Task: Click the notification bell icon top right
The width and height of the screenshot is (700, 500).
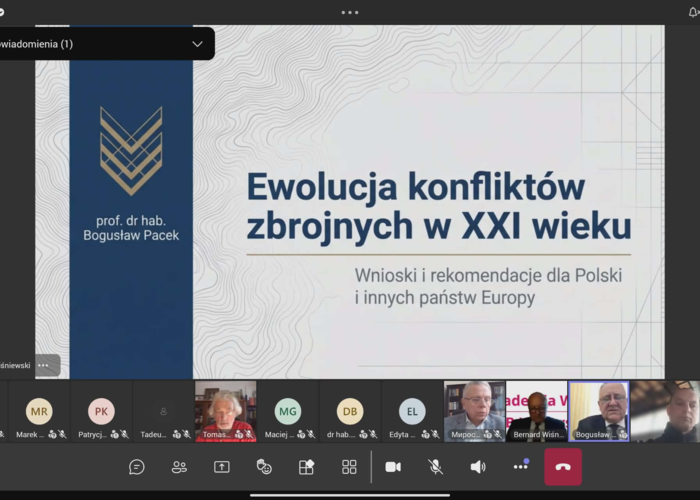Action: pyautogui.click(x=693, y=12)
